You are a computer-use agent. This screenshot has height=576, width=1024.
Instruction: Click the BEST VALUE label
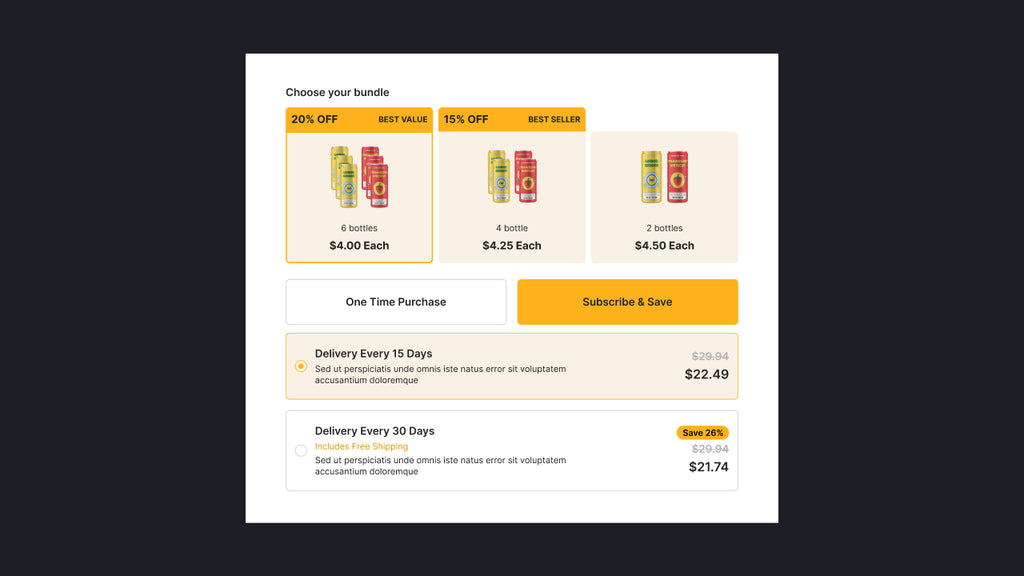[402, 120]
